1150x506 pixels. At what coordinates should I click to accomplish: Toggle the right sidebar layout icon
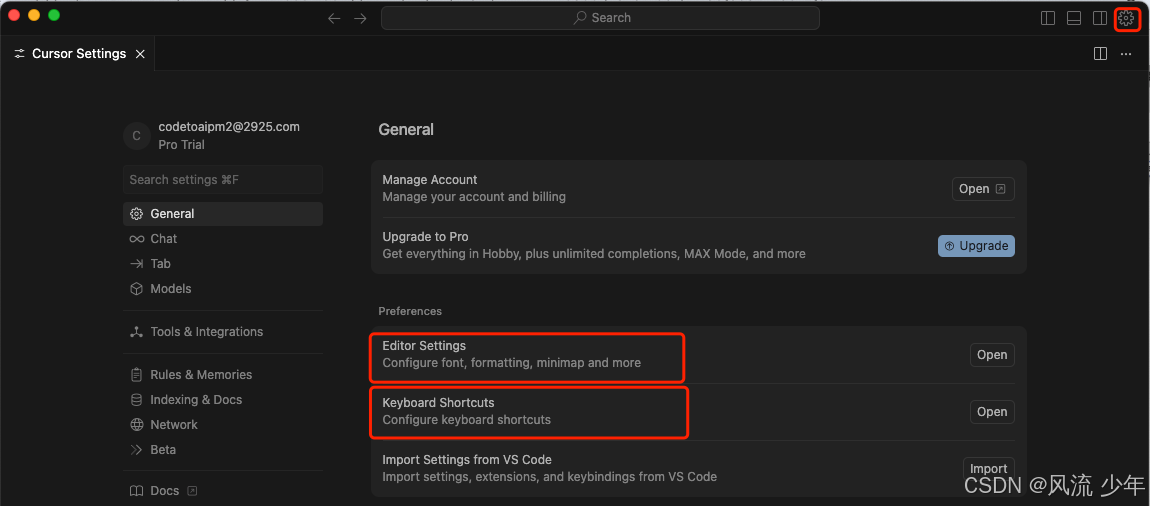(1099, 18)
